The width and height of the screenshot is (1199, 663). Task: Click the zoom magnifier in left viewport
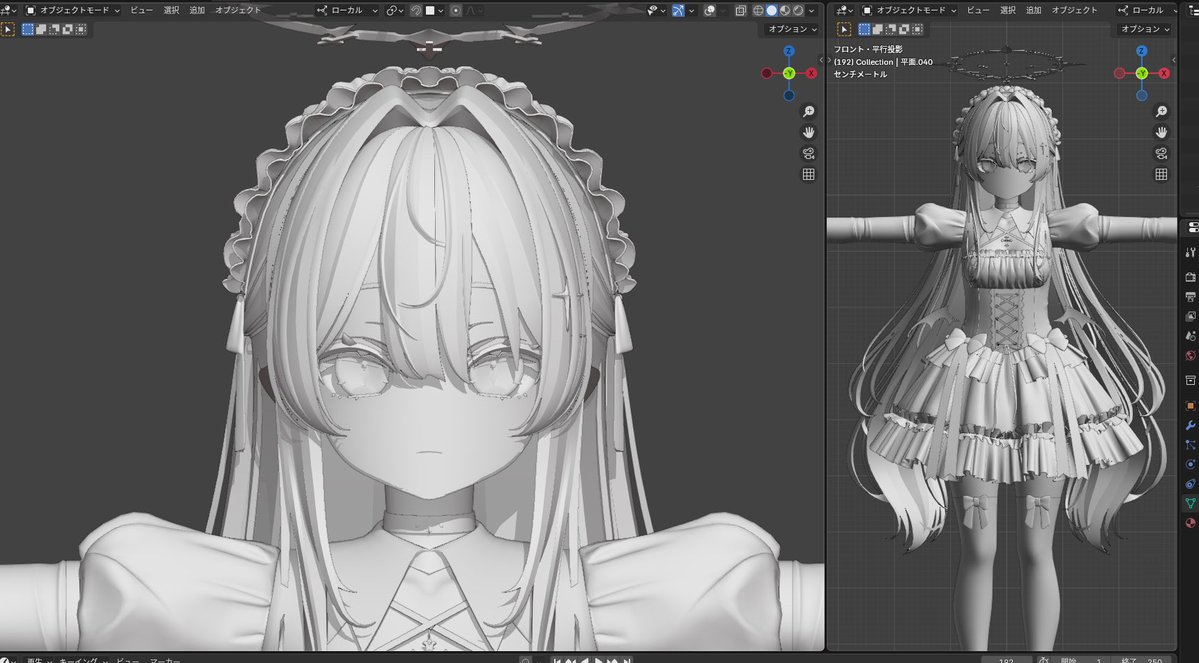(808, 111)
